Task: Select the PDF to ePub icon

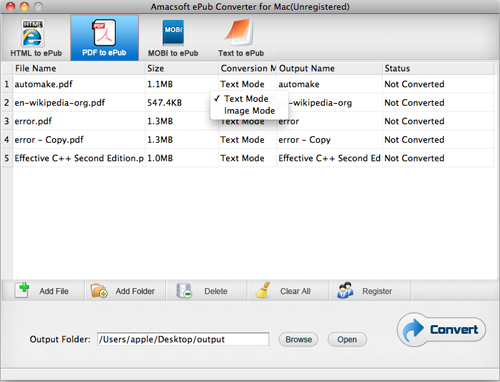Action: coord(104,33)
